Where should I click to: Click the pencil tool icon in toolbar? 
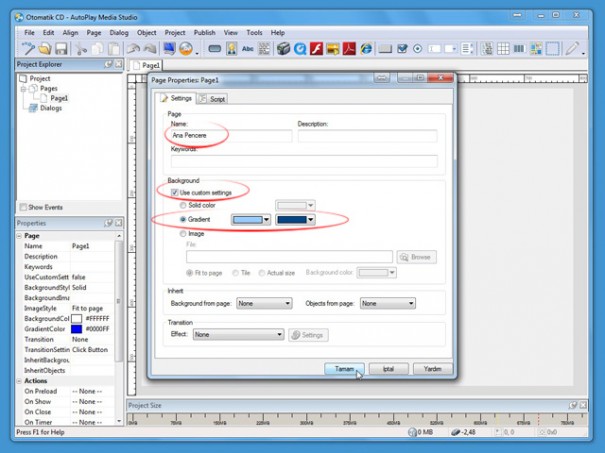point(572,49)
